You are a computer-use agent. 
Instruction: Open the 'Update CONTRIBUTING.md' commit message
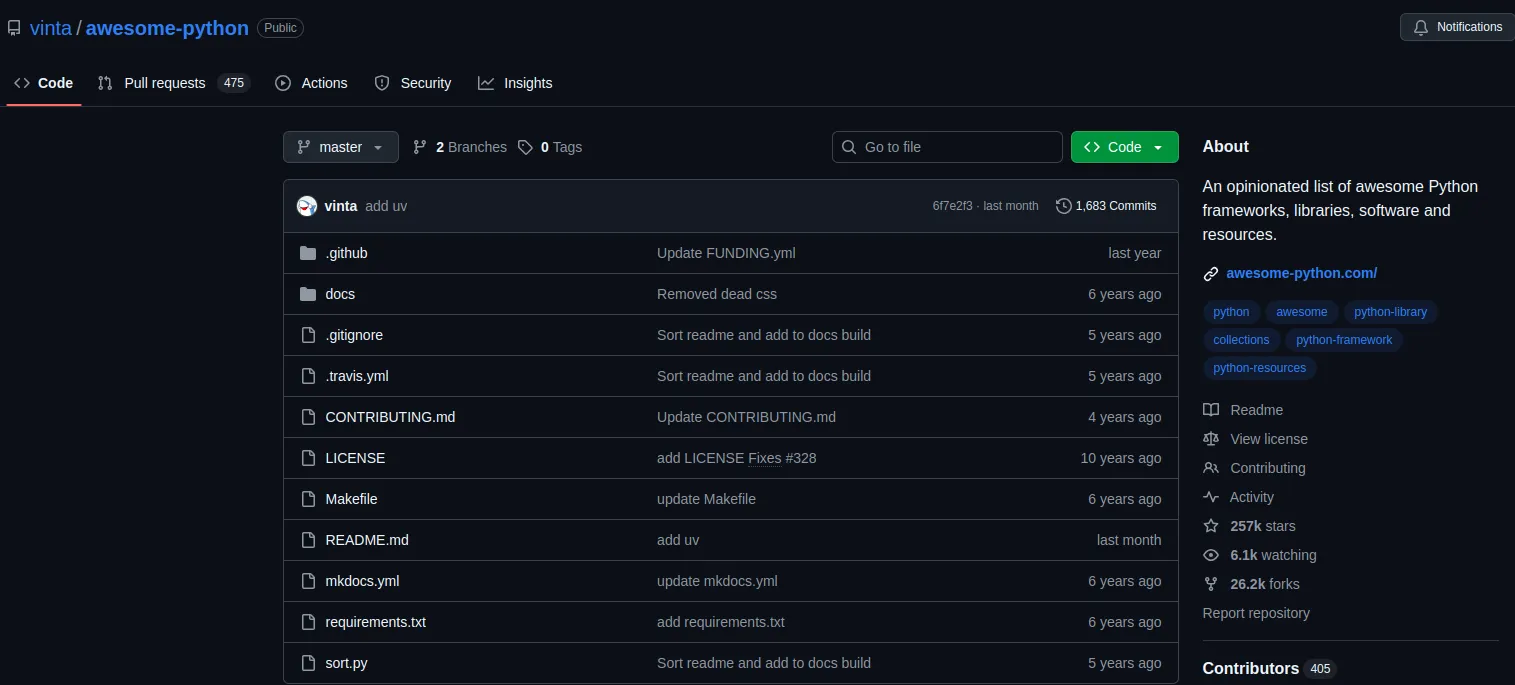746,417
